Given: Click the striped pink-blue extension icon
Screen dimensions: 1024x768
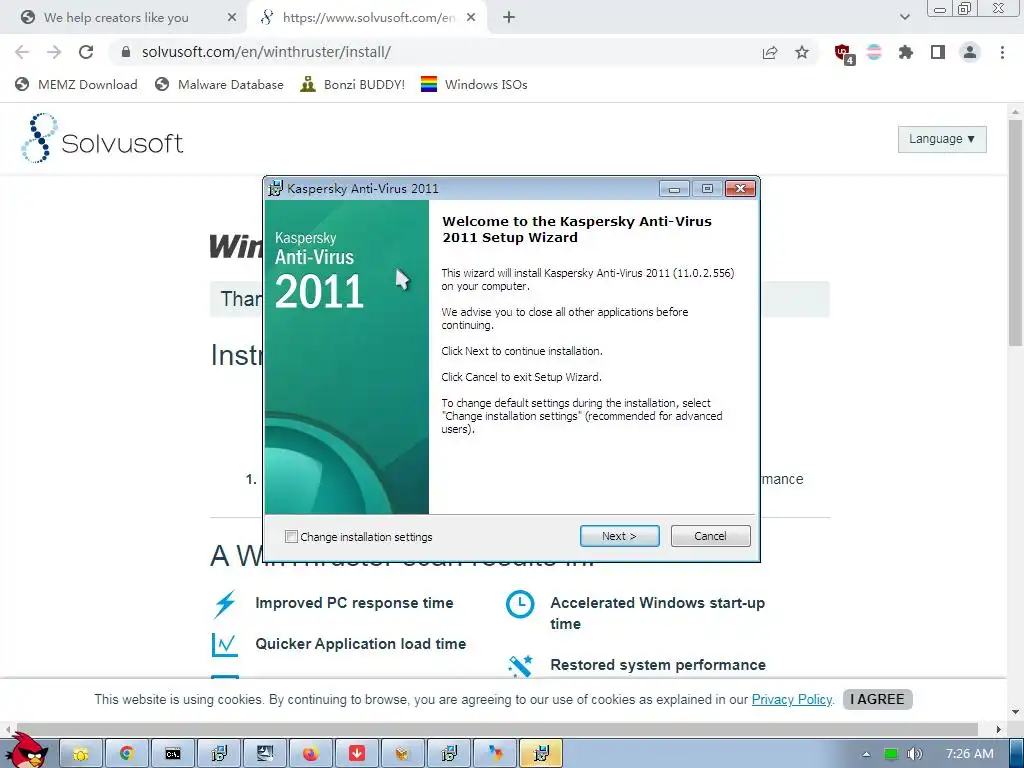Looking at the screenshot, I should pos(874,52).
